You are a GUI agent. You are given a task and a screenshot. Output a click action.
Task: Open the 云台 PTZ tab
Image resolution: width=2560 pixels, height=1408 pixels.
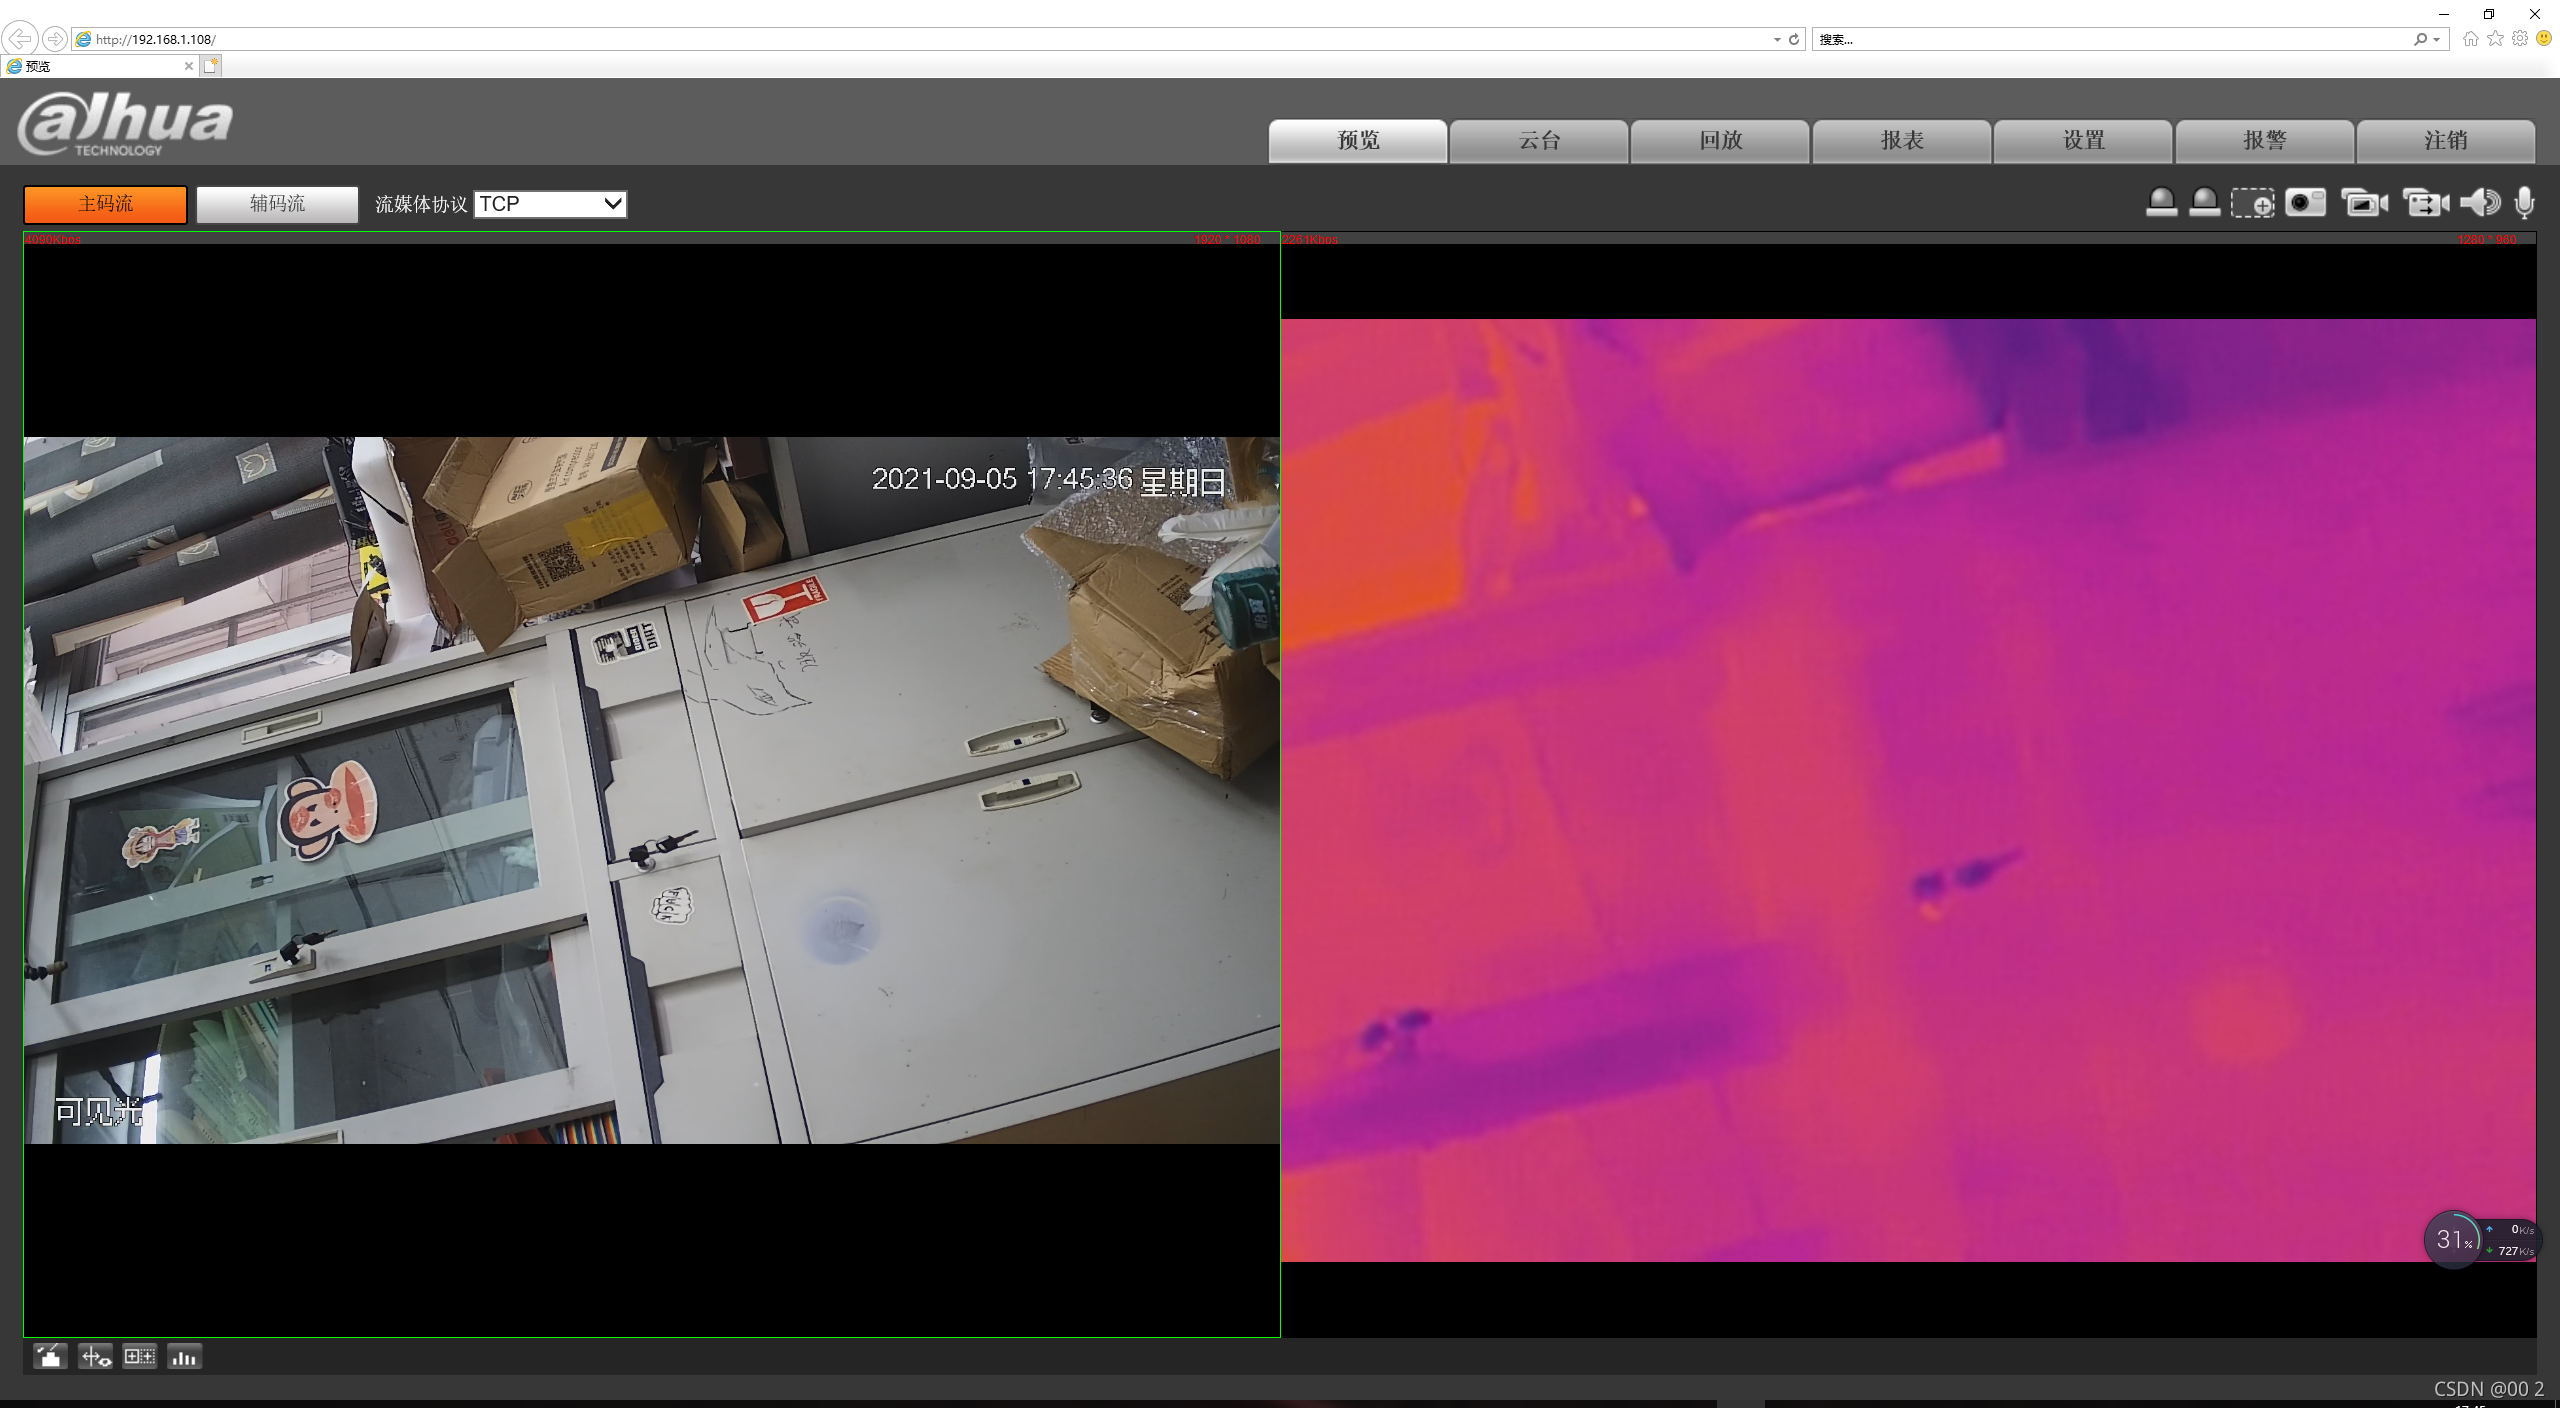[x=1539, y=141]
